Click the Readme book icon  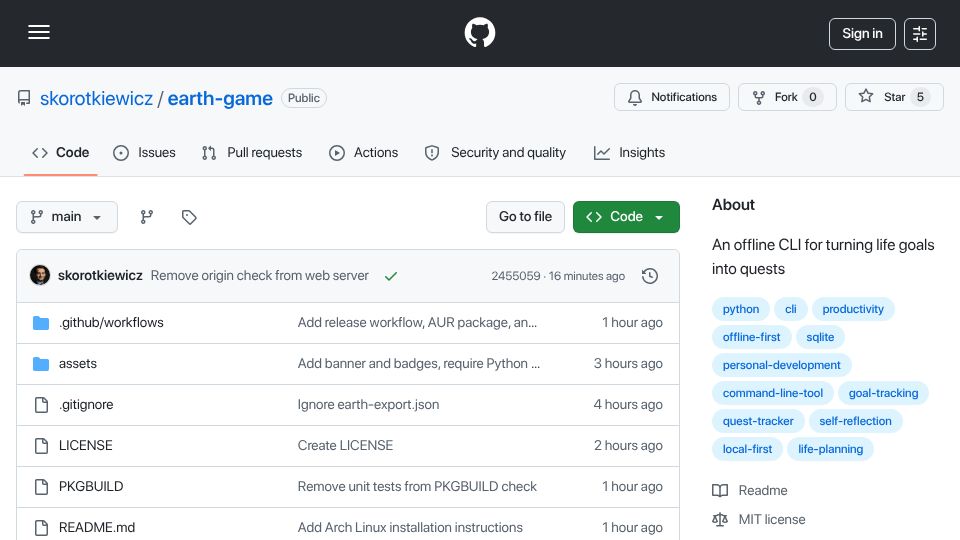720,490
